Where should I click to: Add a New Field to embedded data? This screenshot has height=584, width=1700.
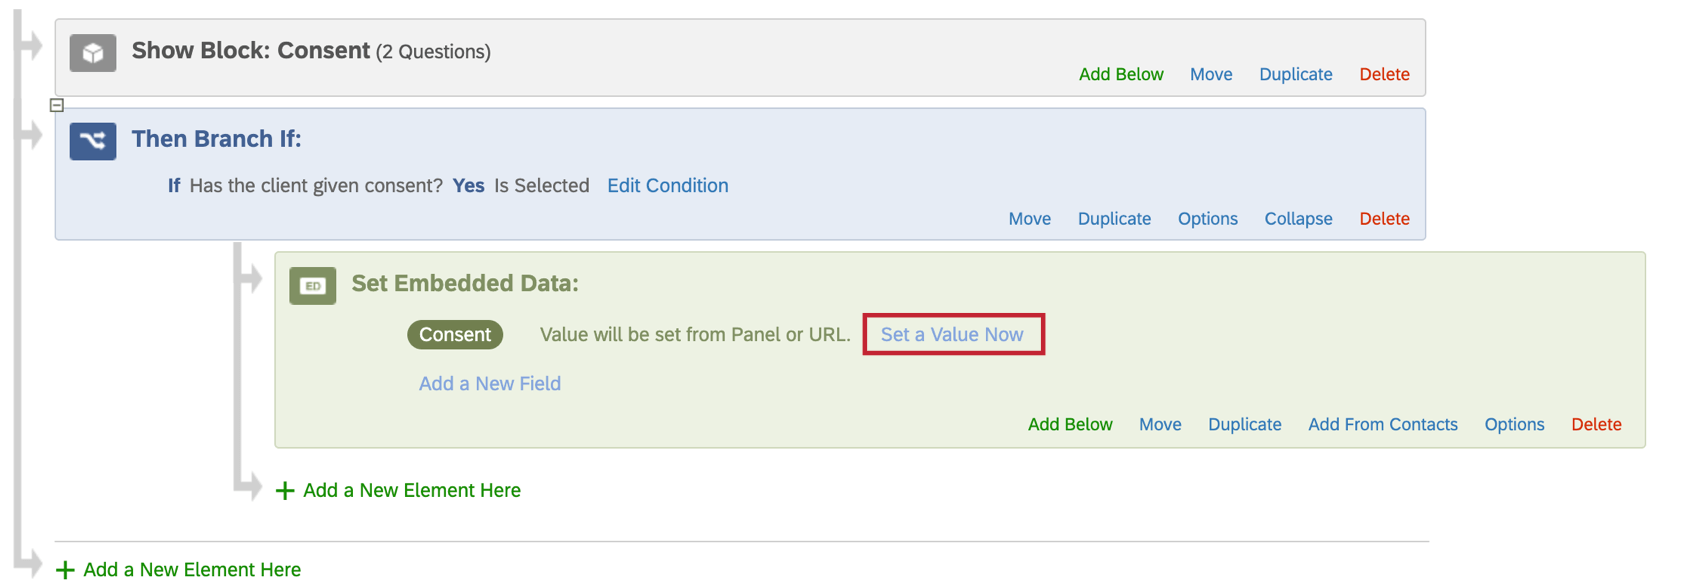[x=489, y=384]
